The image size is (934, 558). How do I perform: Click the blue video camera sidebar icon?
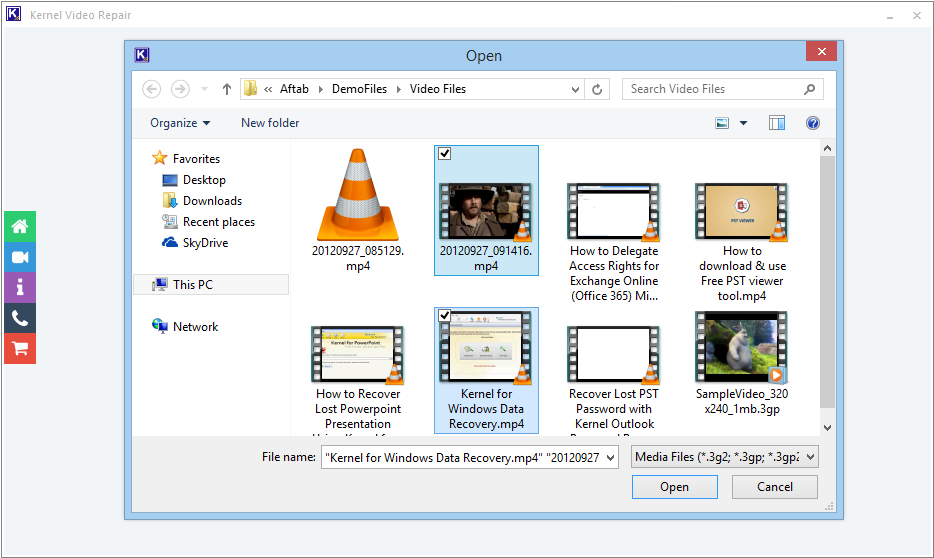click(x=19, y=257)
